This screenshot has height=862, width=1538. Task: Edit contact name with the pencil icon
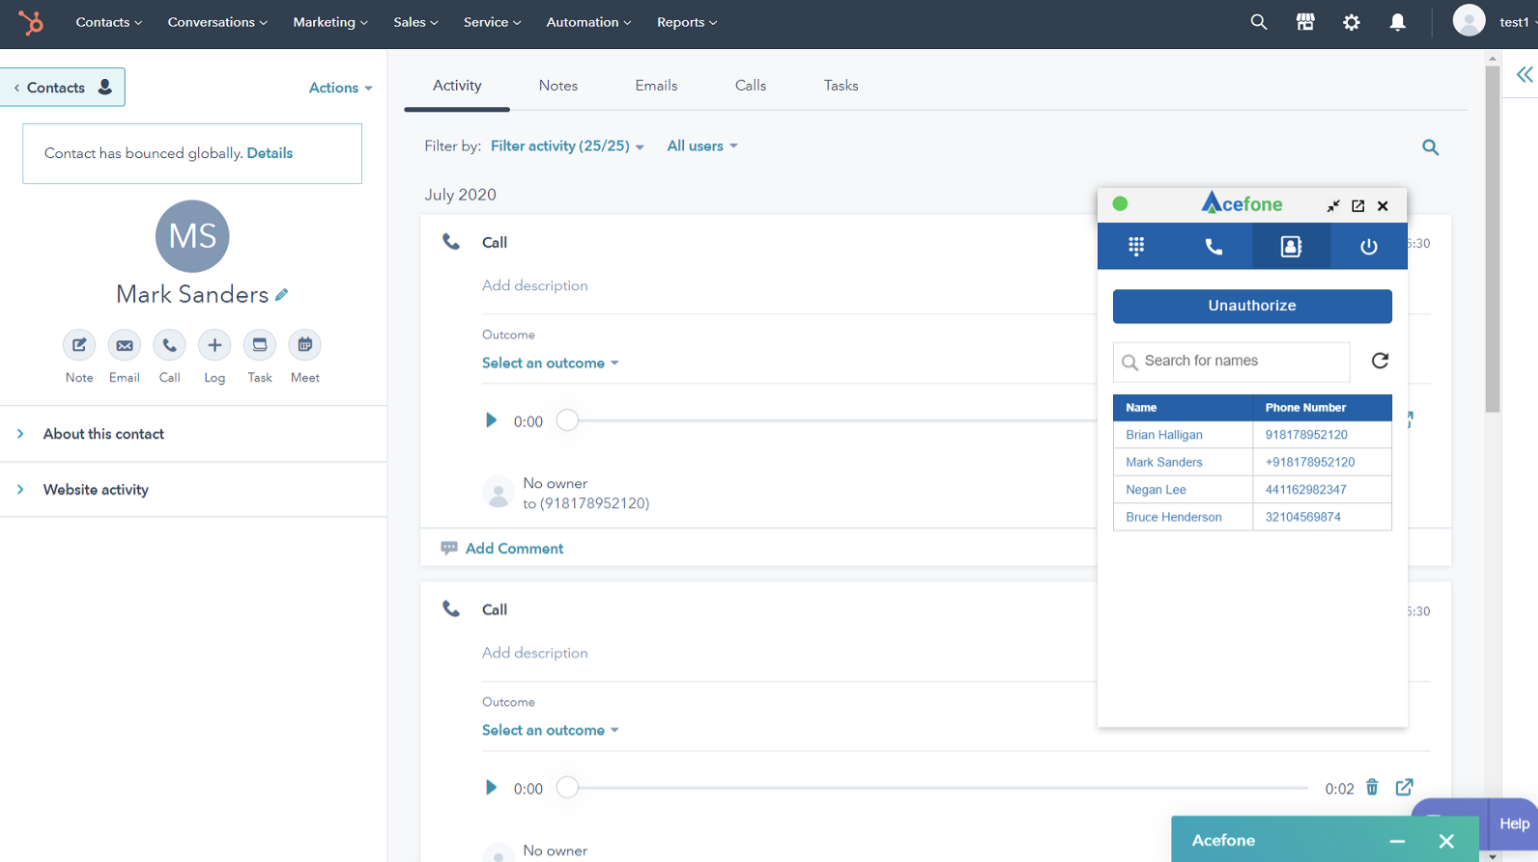[x=282, y=295]
